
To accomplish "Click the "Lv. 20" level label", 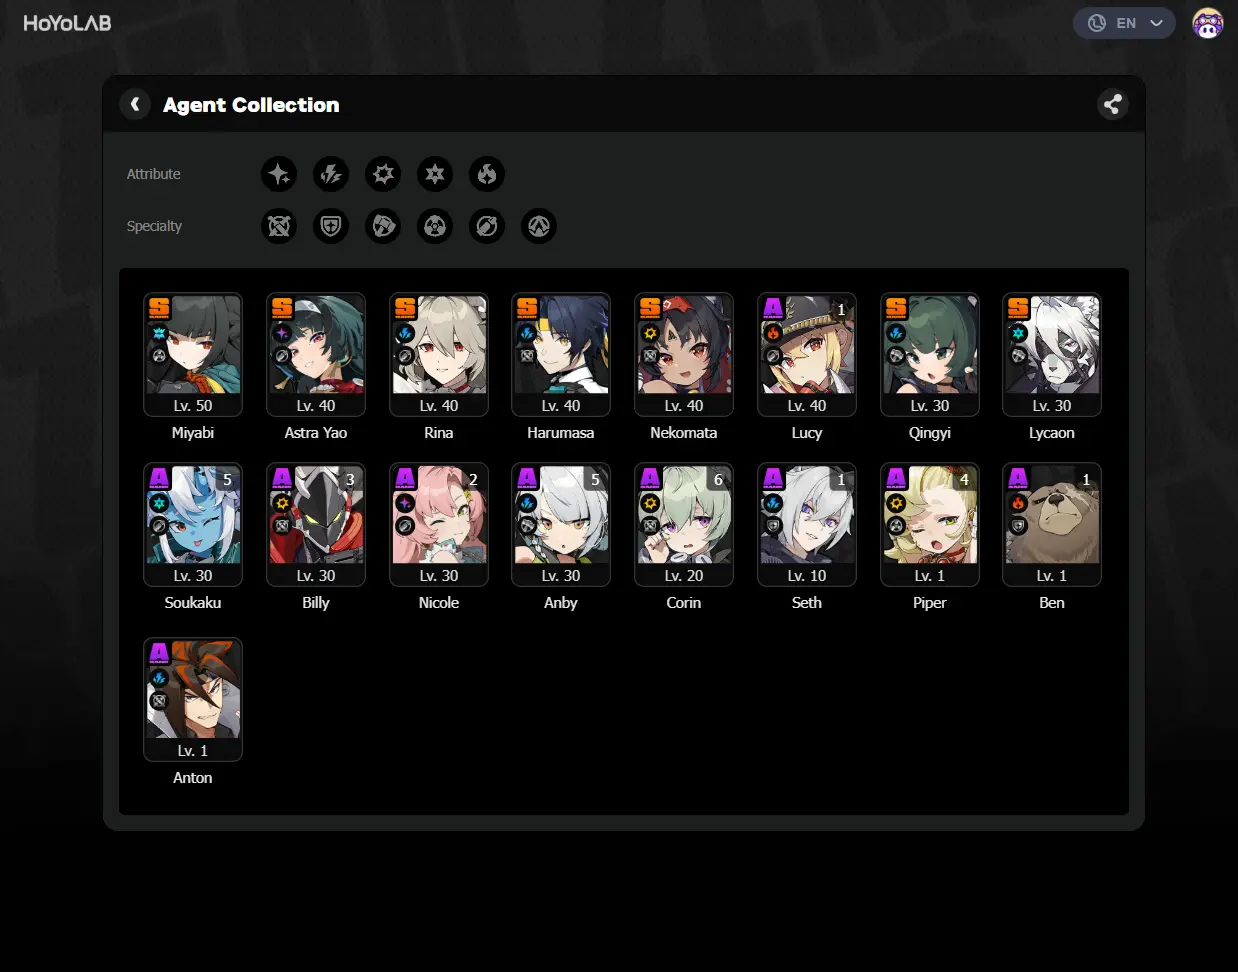I will 684,576.
